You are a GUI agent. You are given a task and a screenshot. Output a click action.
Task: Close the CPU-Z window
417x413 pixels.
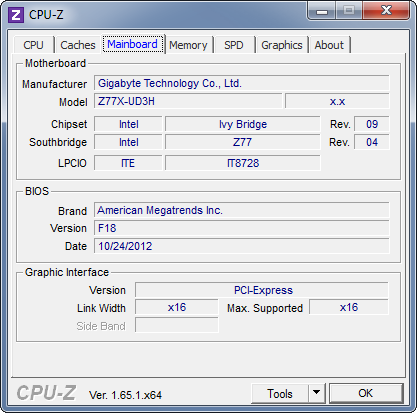[386, 11]
